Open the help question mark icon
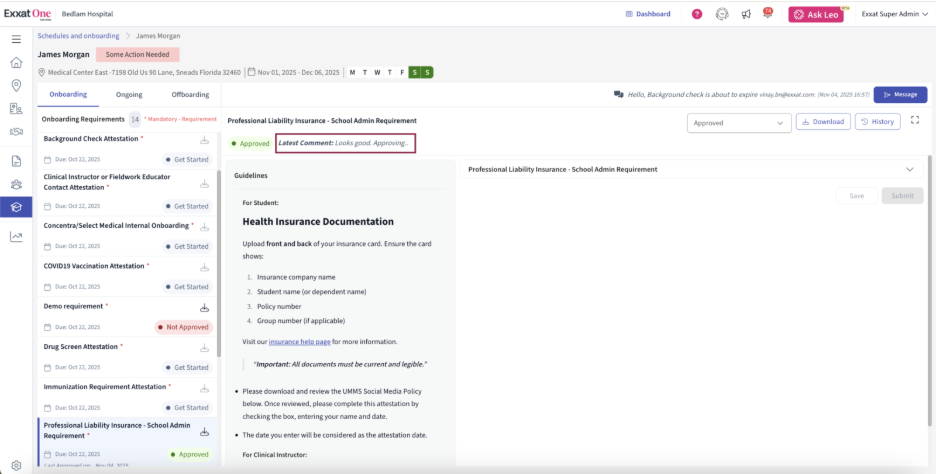The image size is (936, 474). (697, 14)
